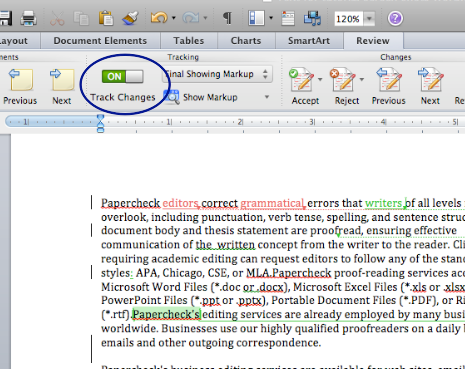Click the Paste clipboard icon

(x=106, y=18)
